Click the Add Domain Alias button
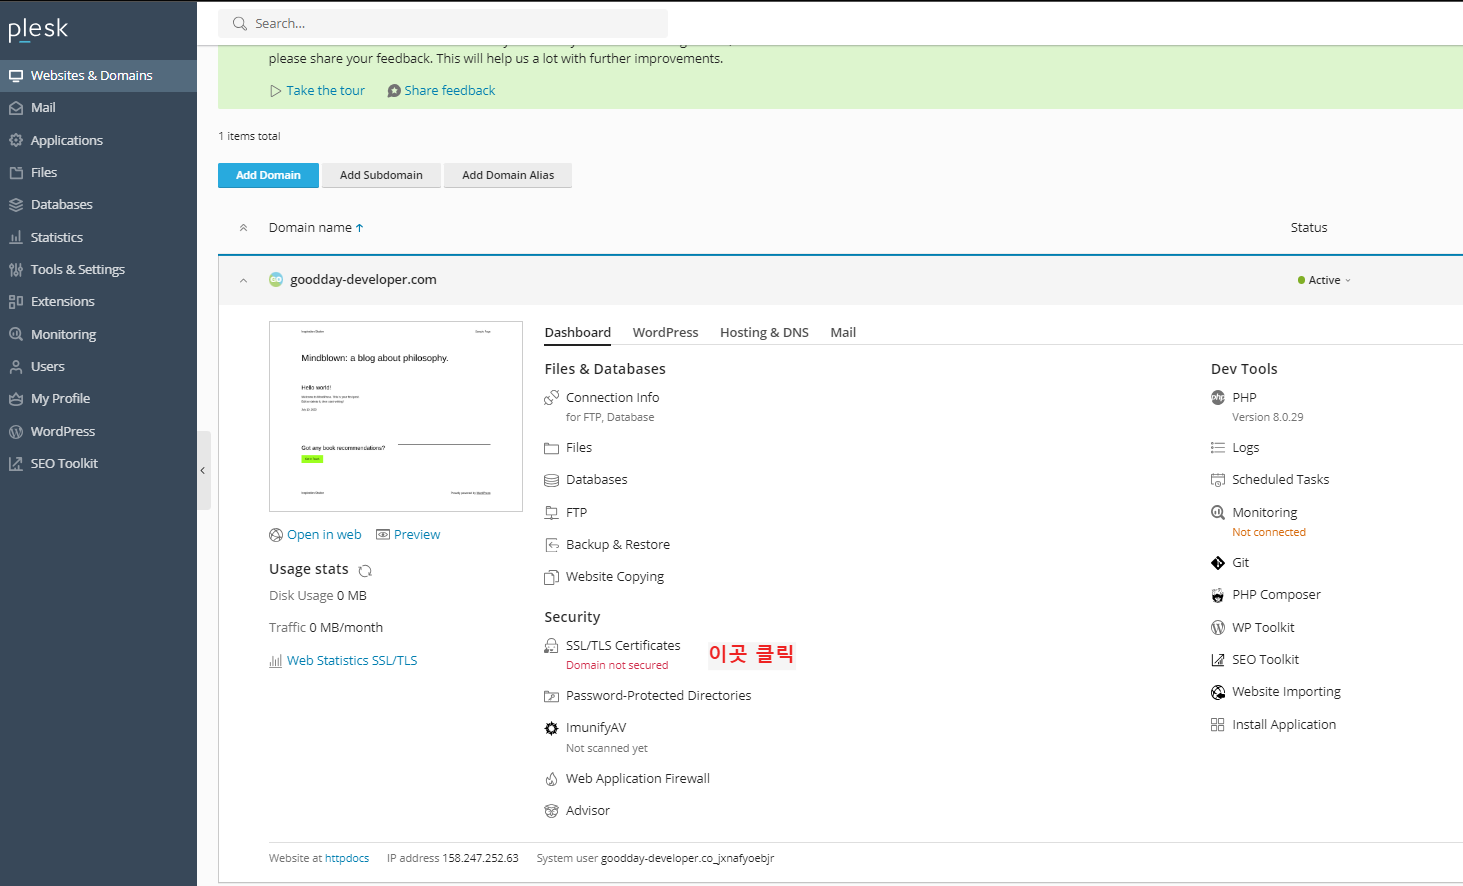 (508, 175)
